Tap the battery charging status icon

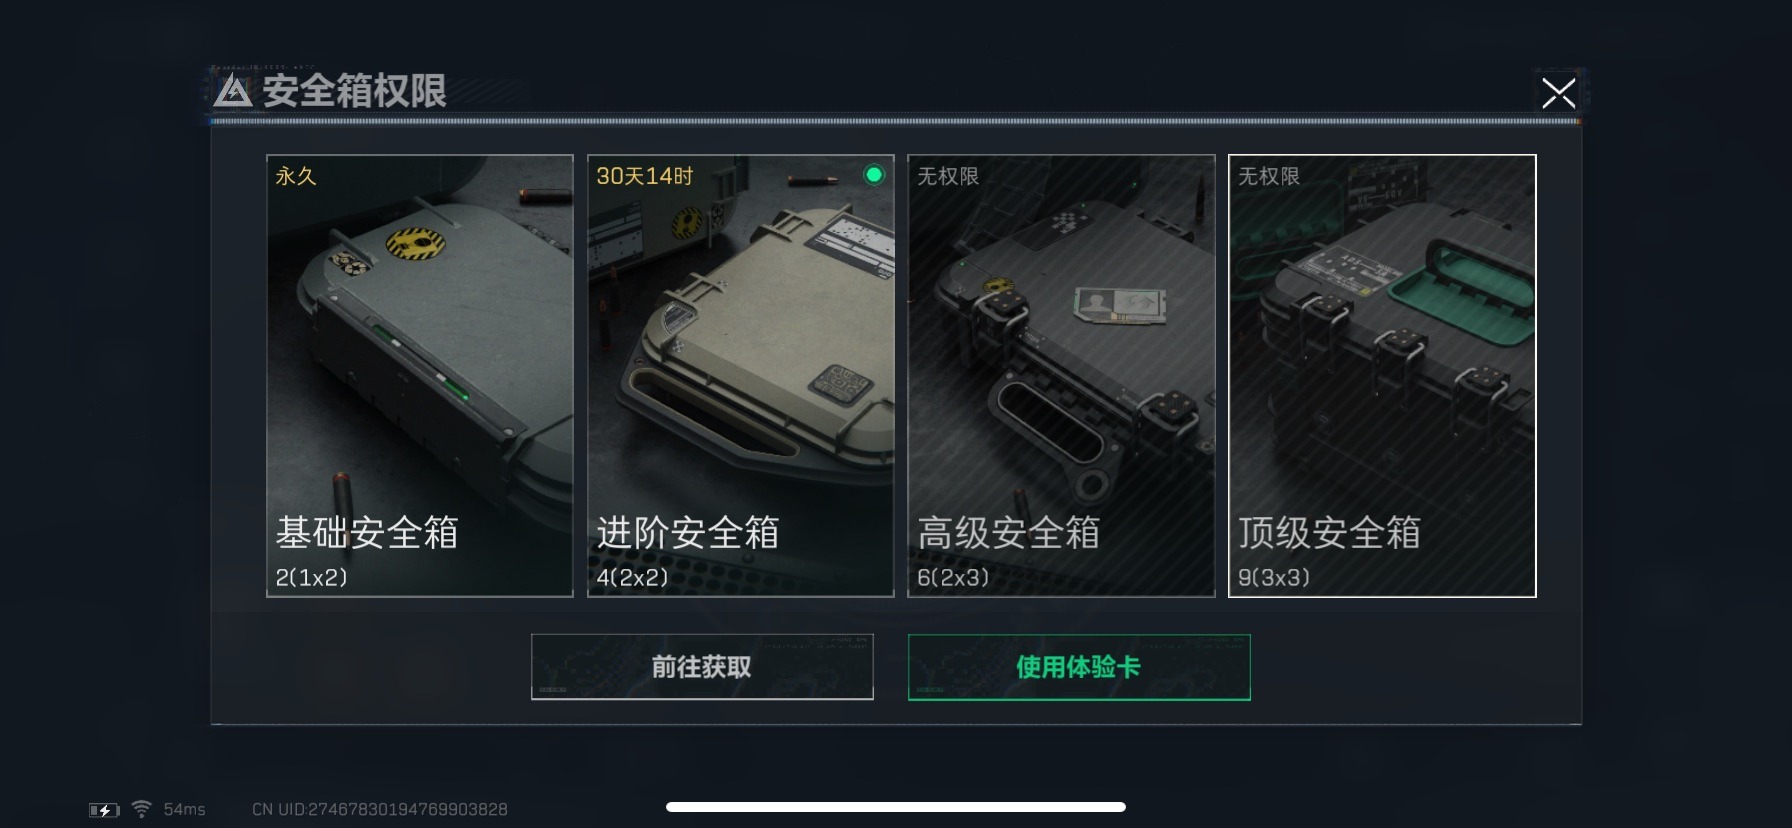(104, 810)
